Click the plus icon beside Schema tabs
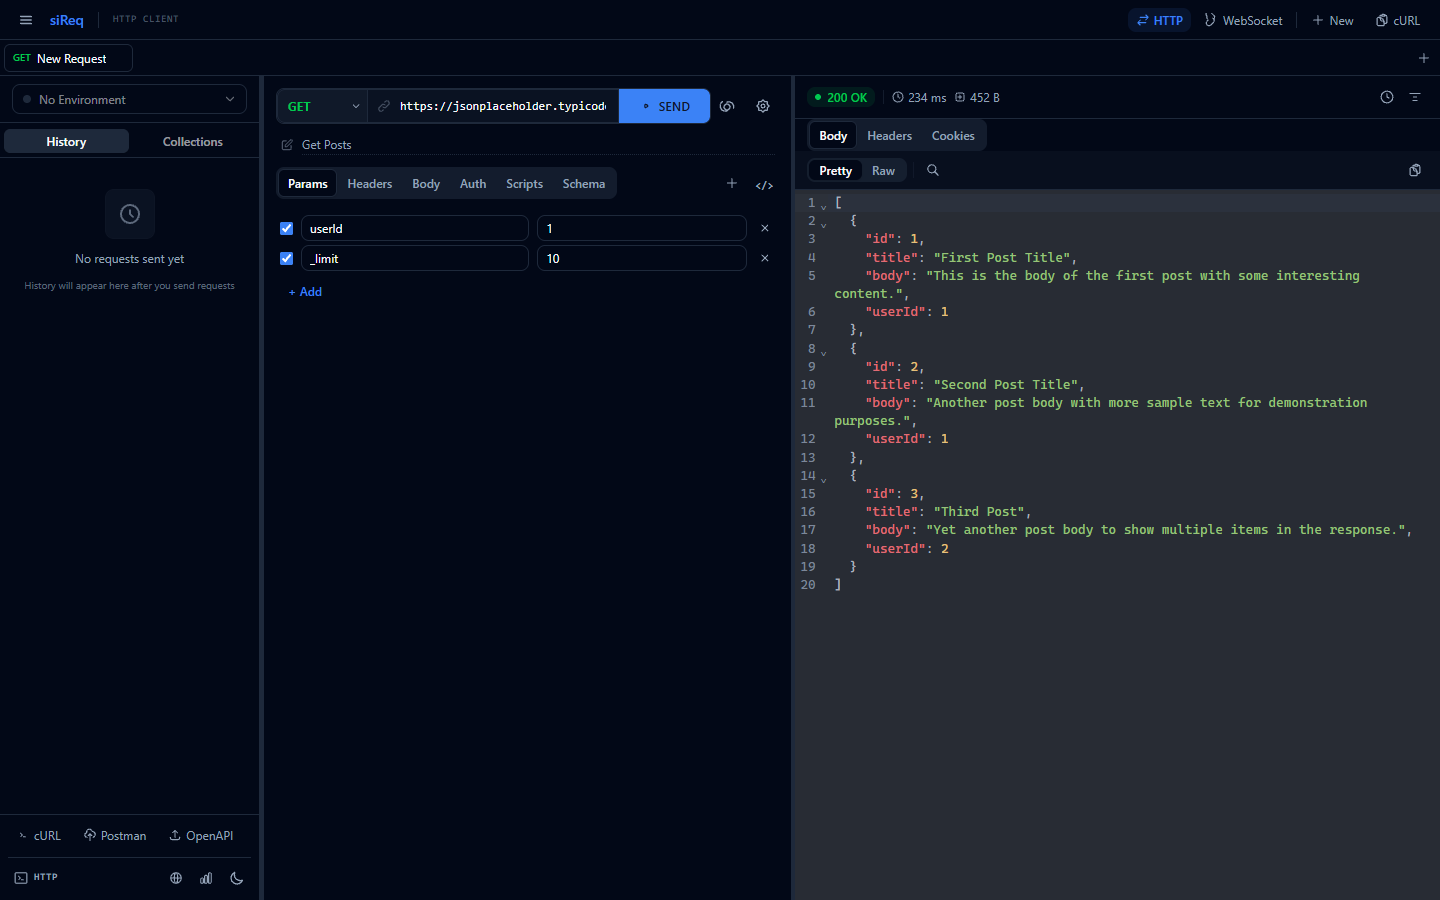This screenshot has height=900, width=1440. (732, 183)
